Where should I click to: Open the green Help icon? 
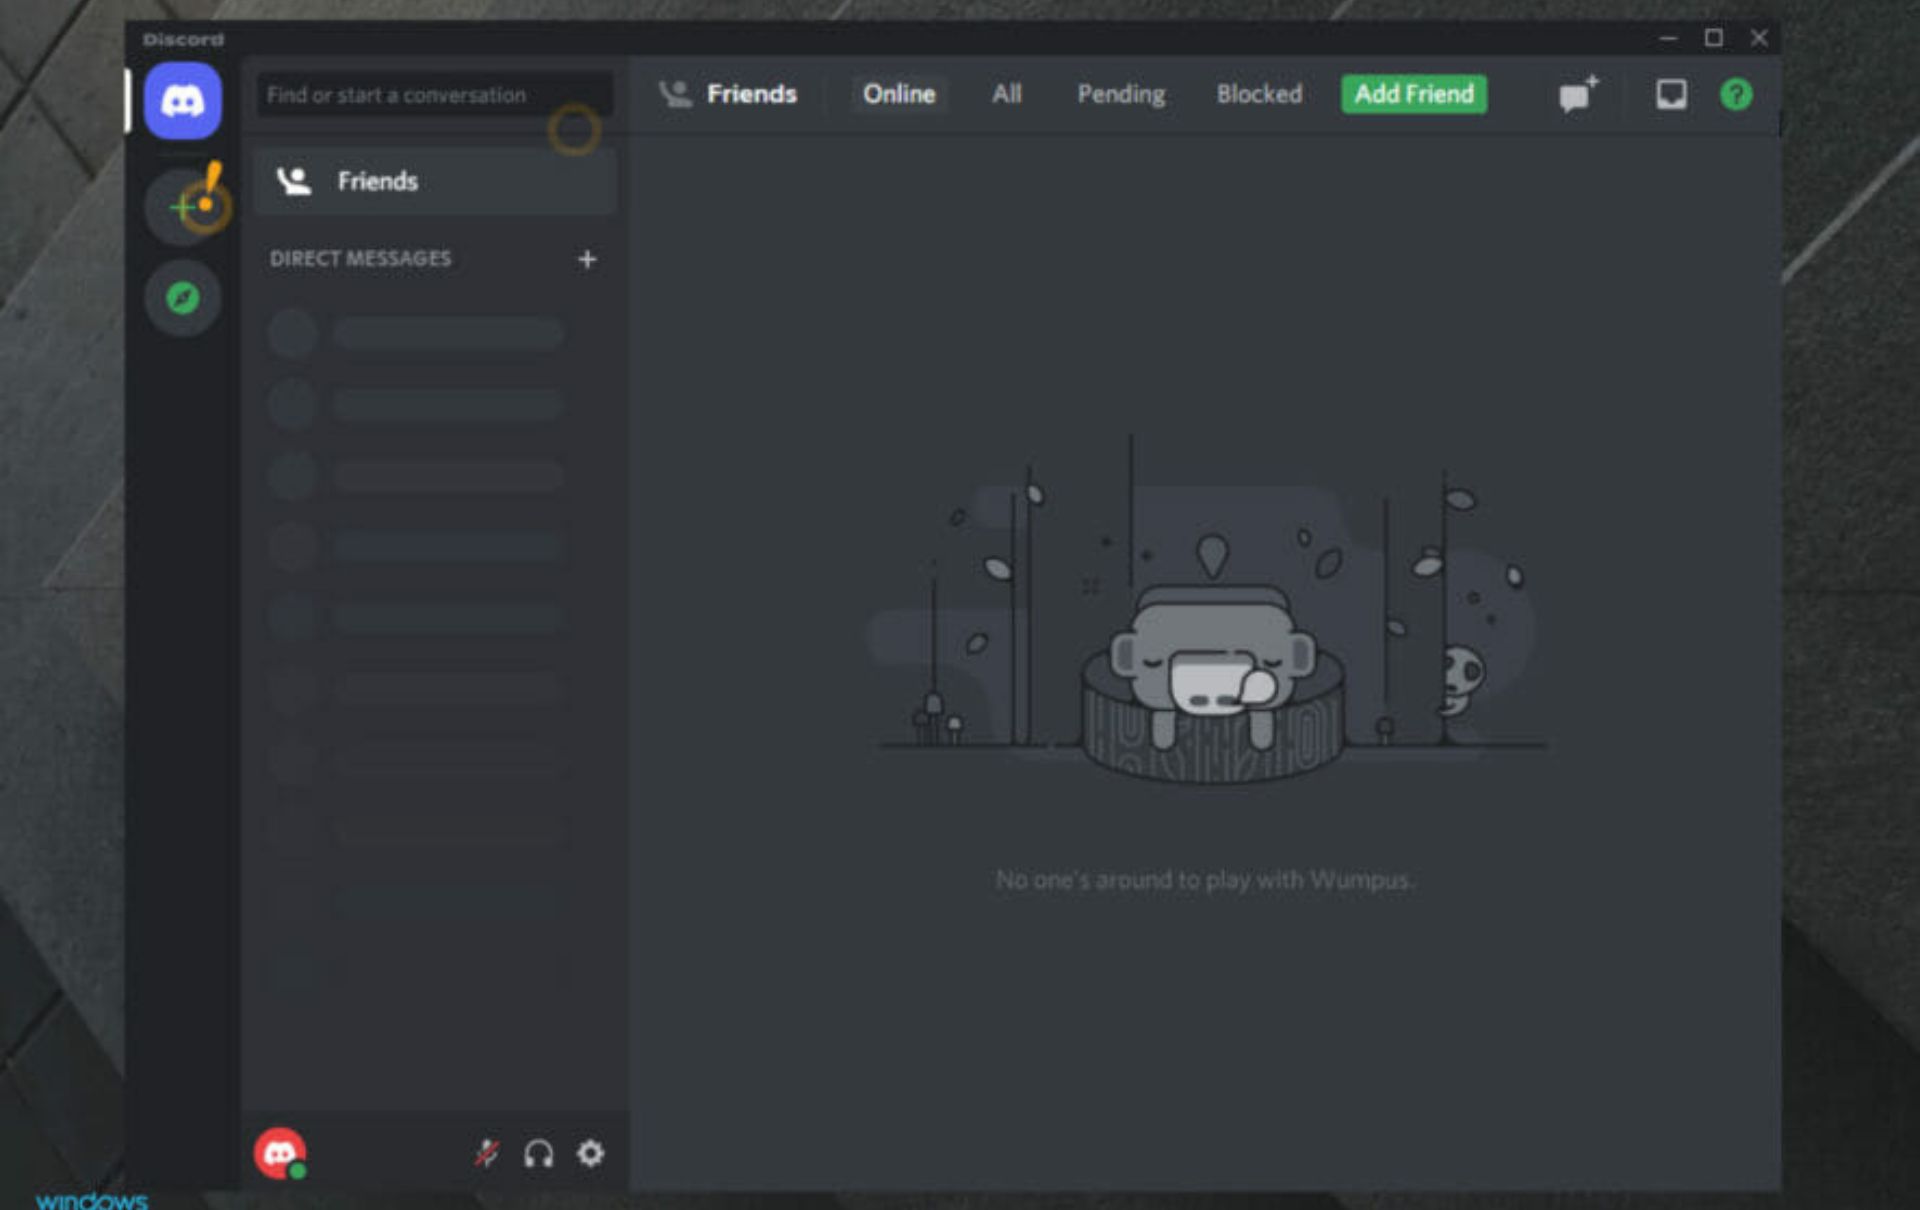tap(1736, 95)
